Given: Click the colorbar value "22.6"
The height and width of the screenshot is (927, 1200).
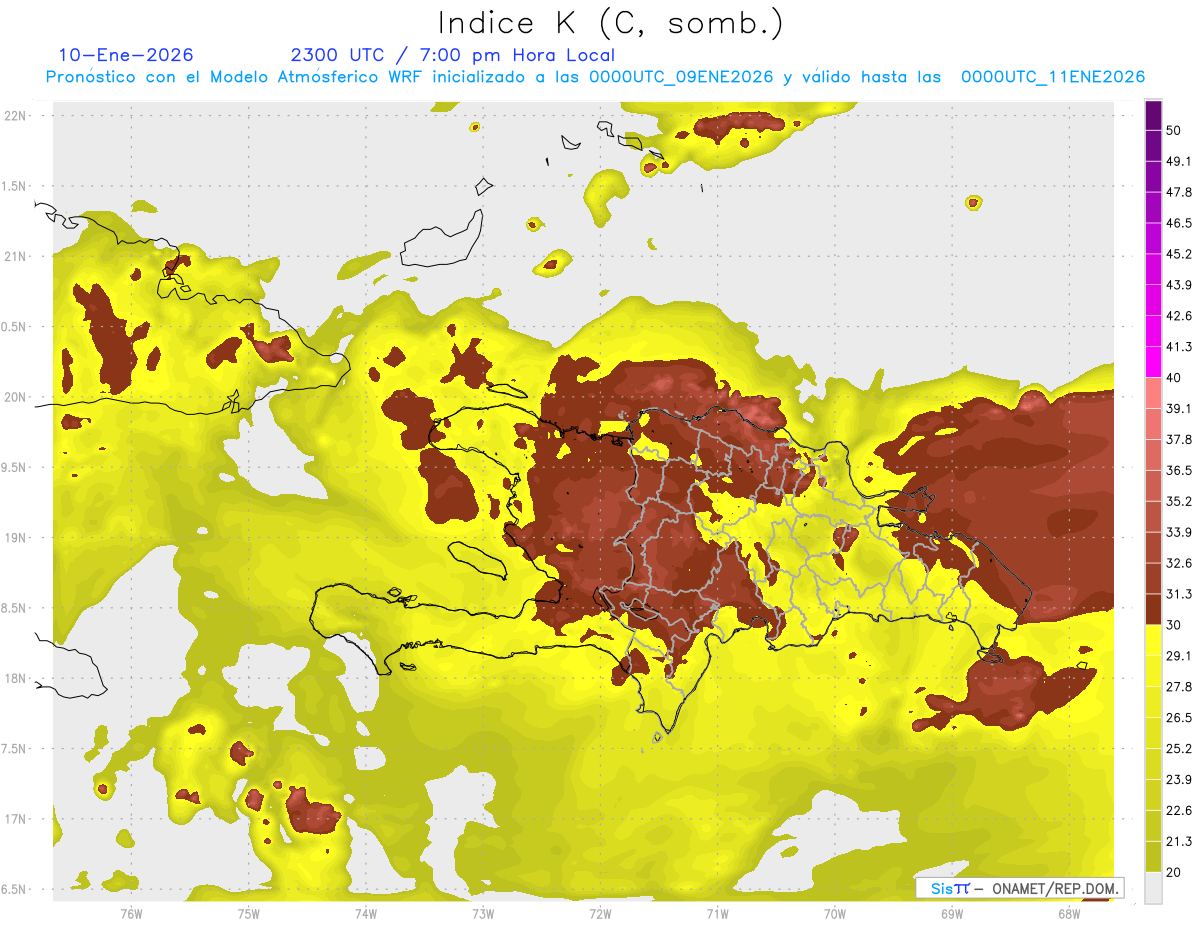Looking at the screenshot, I should [1179, 810].
